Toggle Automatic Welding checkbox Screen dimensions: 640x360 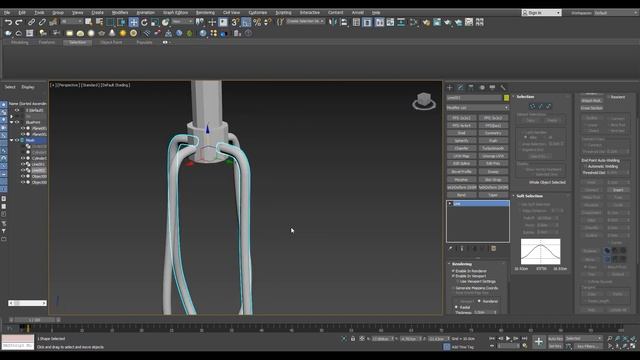click(x=585, y=167)
